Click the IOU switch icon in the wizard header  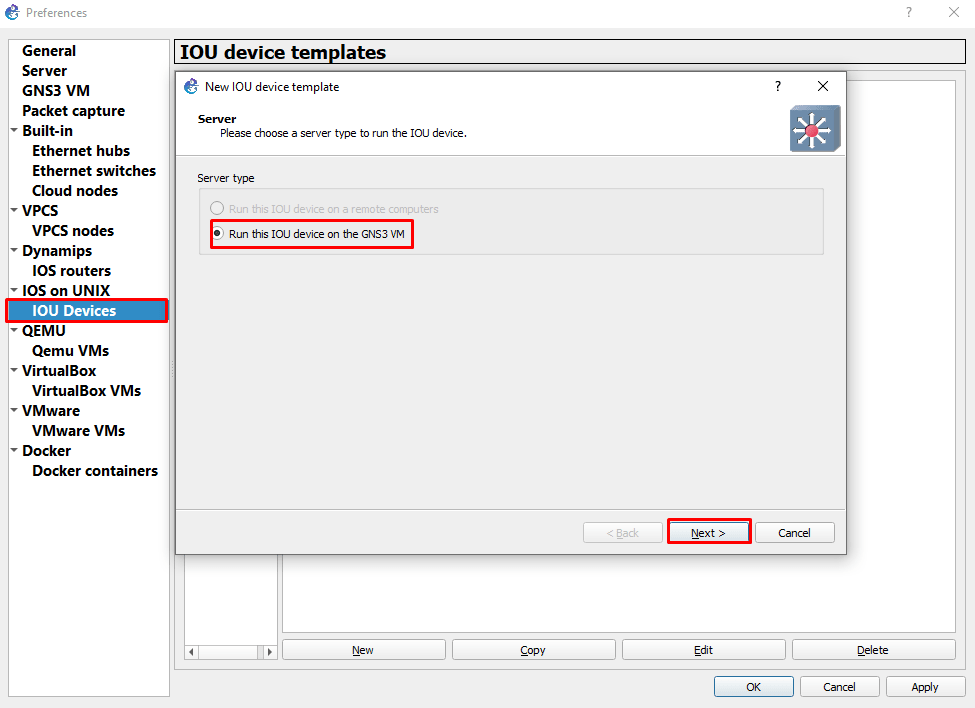click(x=815, y=129)
